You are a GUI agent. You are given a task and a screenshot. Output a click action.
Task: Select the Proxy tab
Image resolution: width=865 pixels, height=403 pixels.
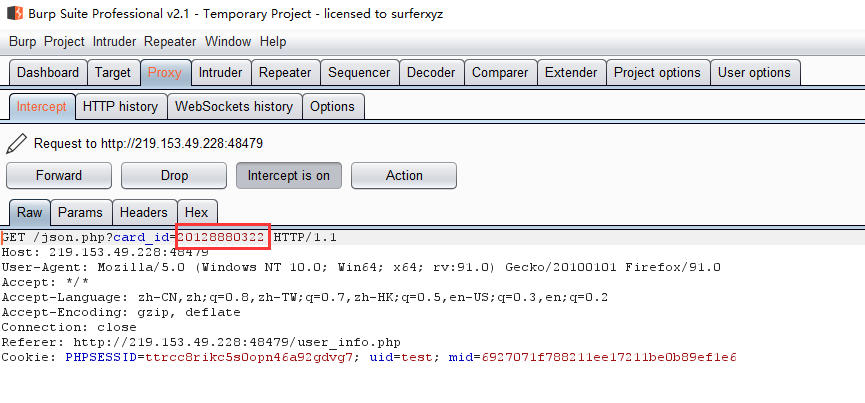point(165,73)
